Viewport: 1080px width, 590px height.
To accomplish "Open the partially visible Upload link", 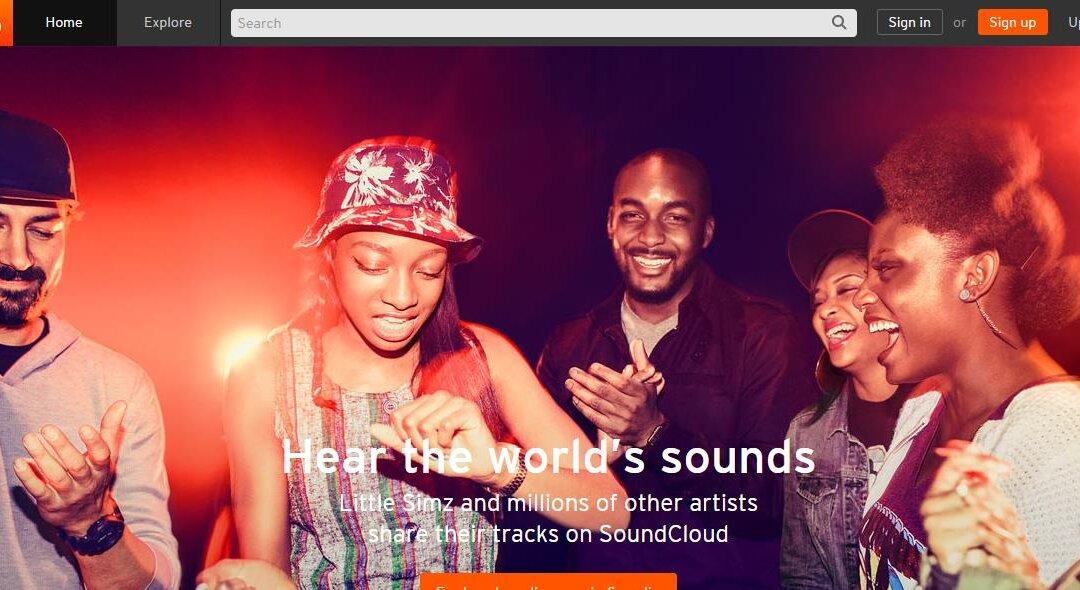I will (1073, 22).
